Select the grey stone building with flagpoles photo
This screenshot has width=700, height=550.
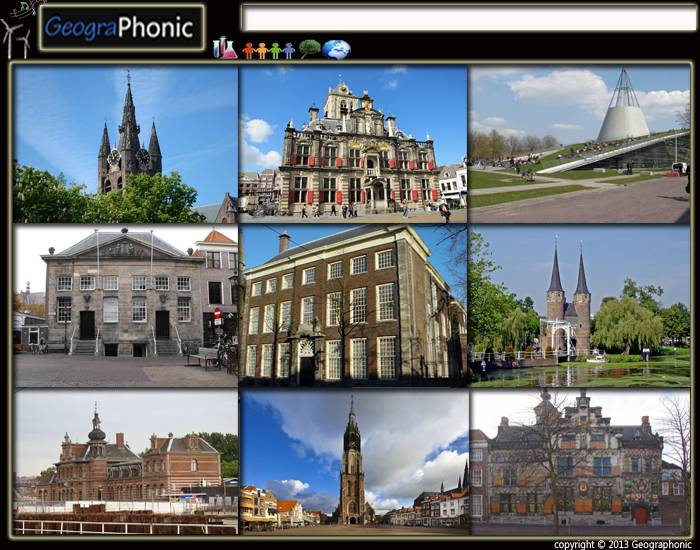pos(125,307)
